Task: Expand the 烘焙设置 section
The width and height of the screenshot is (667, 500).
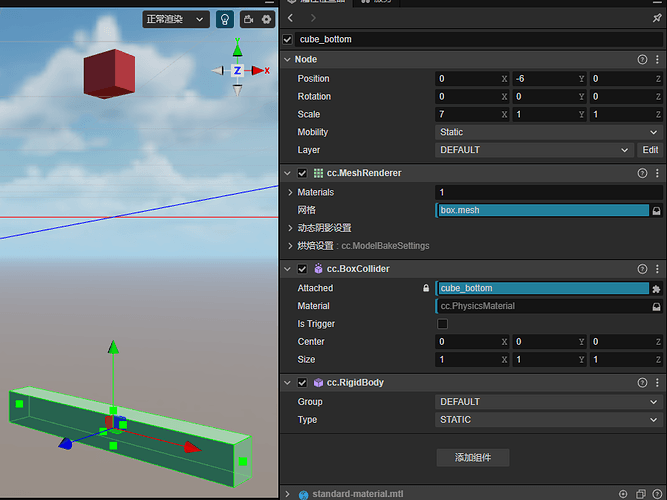Action: pyautogui.click(x=290, y=246)
